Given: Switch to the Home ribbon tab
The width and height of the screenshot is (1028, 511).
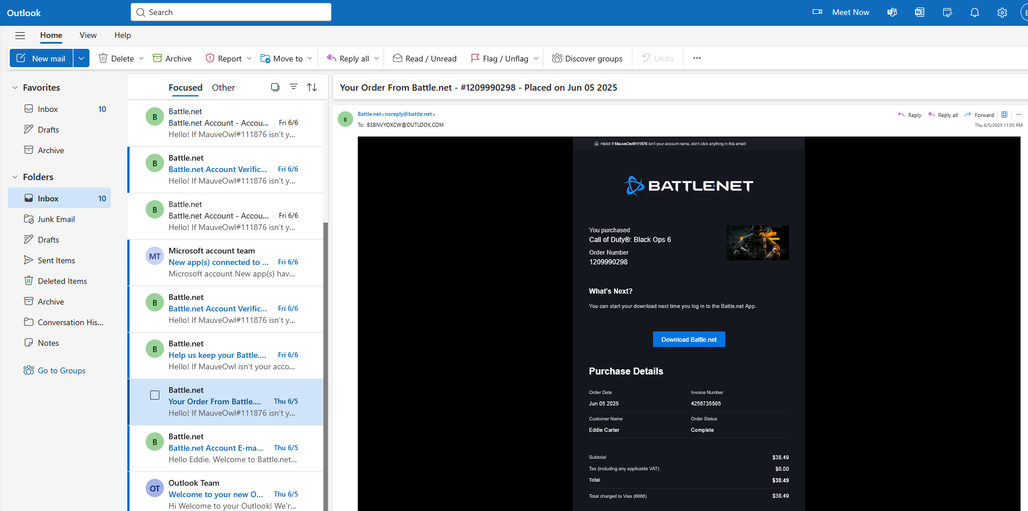Looking at the screenshot, I should 51,35.
